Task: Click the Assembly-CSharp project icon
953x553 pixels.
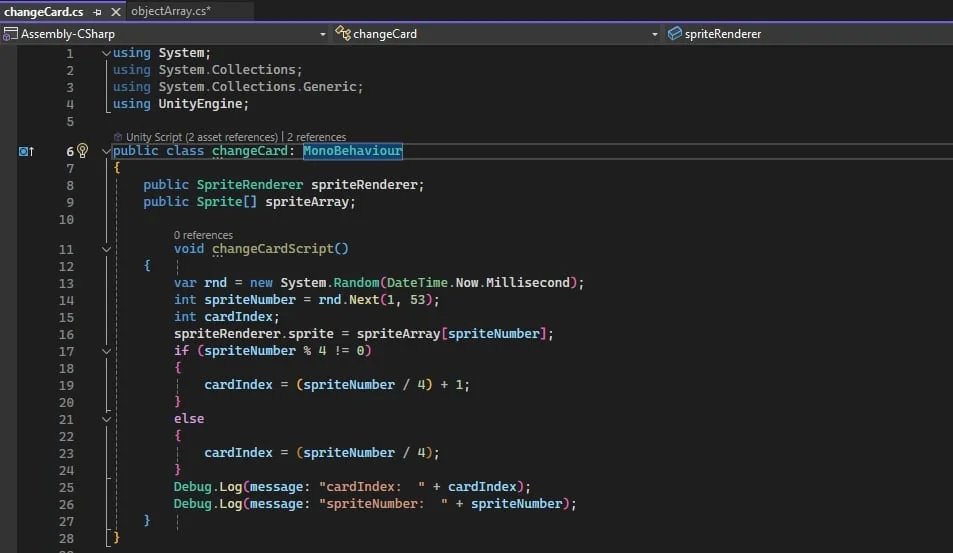Action: 10,34
